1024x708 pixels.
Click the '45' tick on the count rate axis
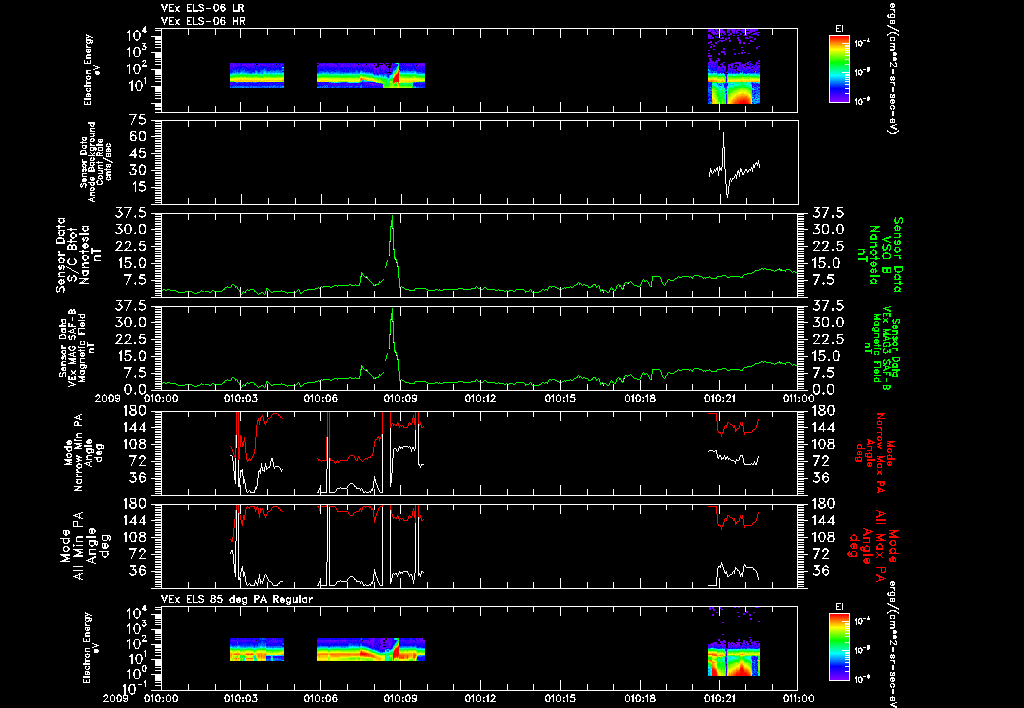138,153
